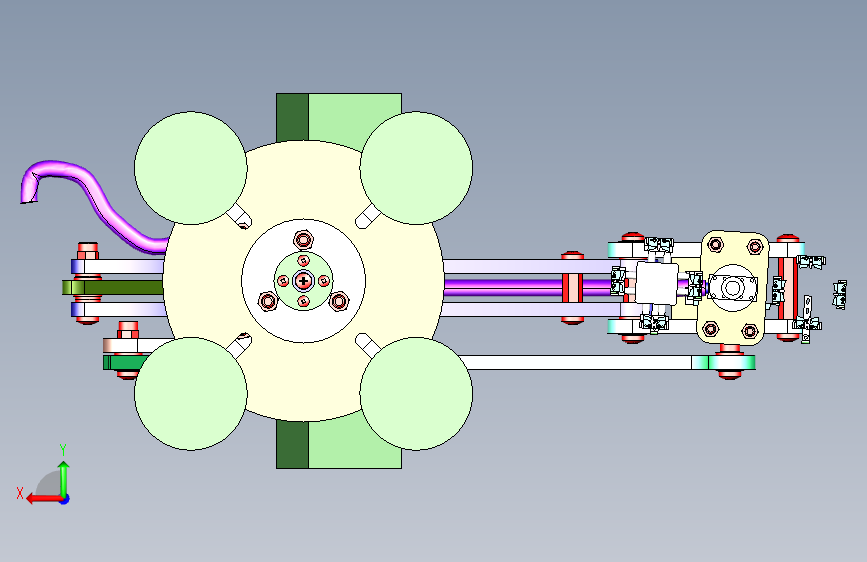Image resolution: width=867 pixels, height=562 pixels.
Task: Click the blue Z axis dot on the triad
Action: tap(65, 499)
